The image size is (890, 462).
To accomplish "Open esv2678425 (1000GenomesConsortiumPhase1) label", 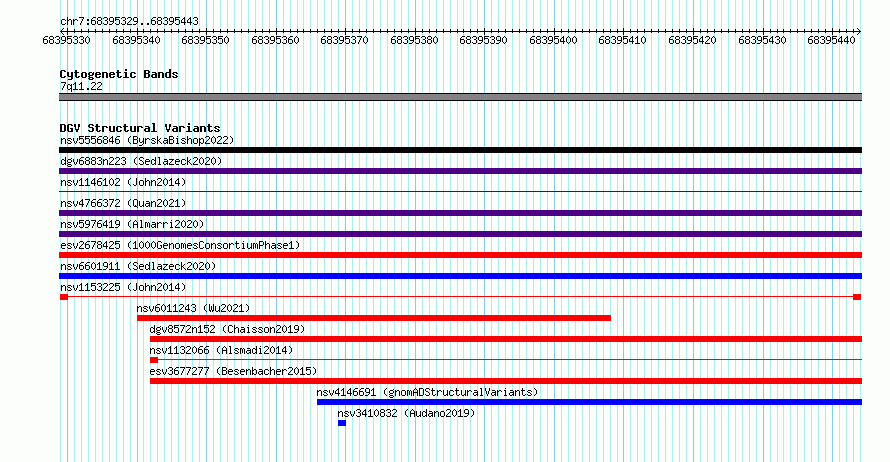I will point(180,245).
